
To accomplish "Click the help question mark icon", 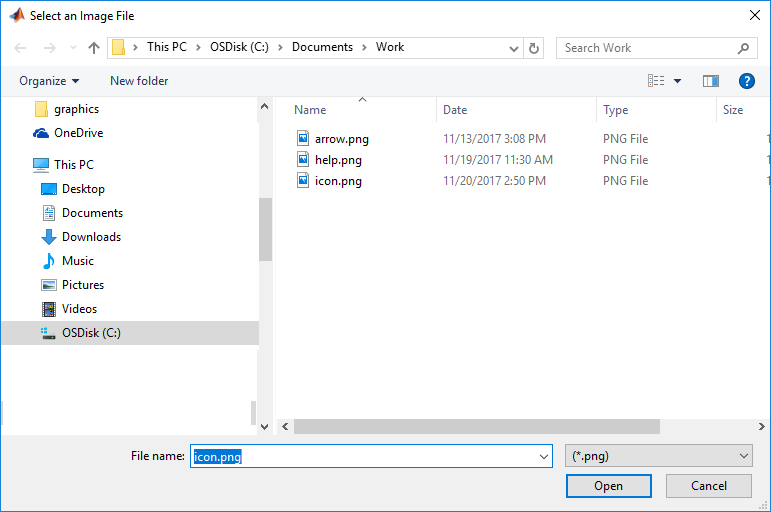I will click(746, 81).
